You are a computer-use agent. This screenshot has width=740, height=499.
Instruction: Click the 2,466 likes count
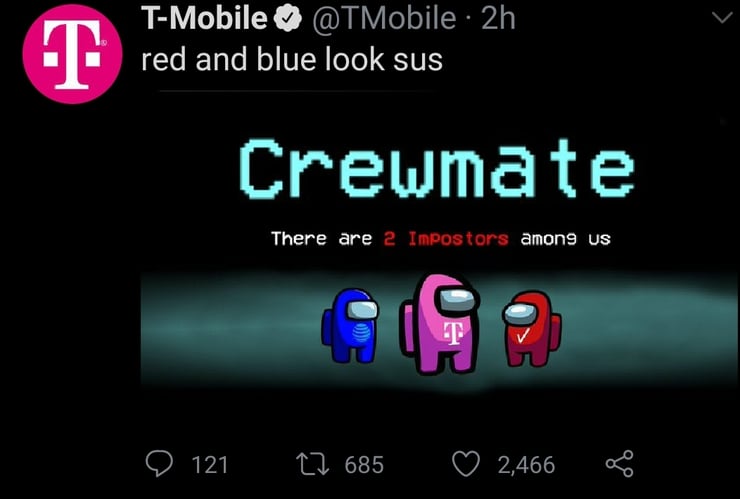526,465
